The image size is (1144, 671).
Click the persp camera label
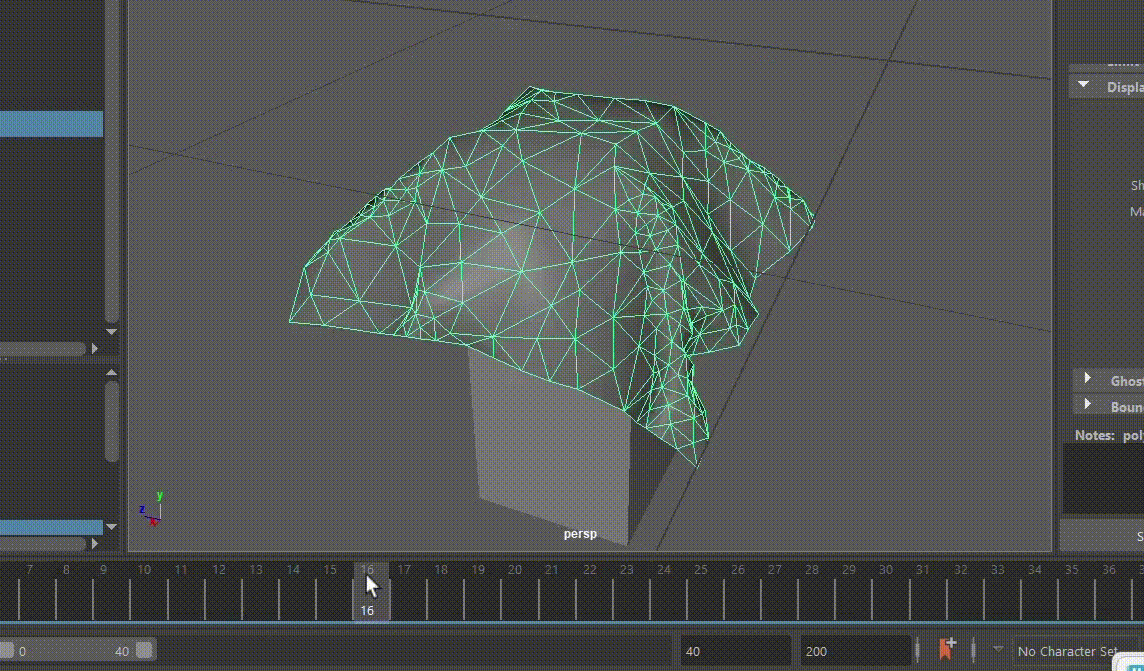tap(580, 534)
